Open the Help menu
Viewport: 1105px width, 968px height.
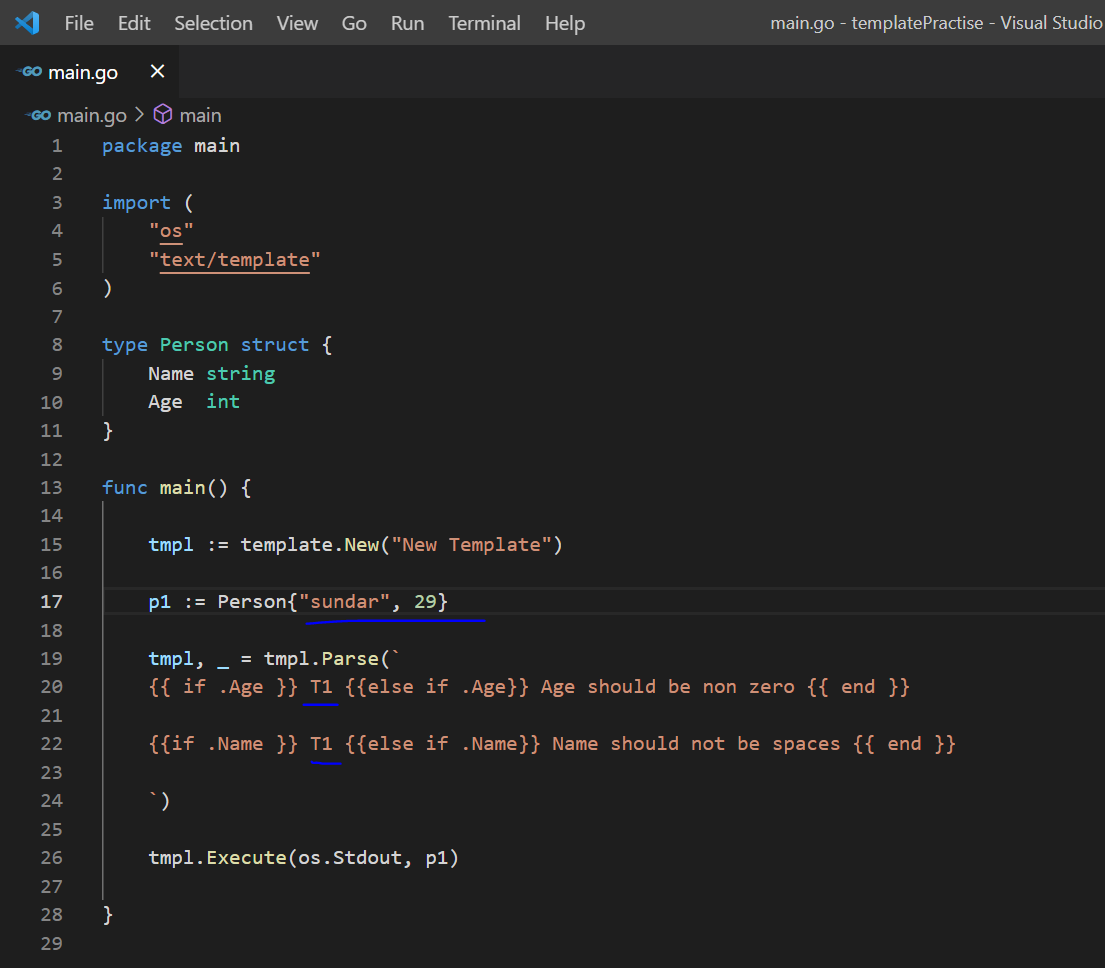click(x=564, y=23)
